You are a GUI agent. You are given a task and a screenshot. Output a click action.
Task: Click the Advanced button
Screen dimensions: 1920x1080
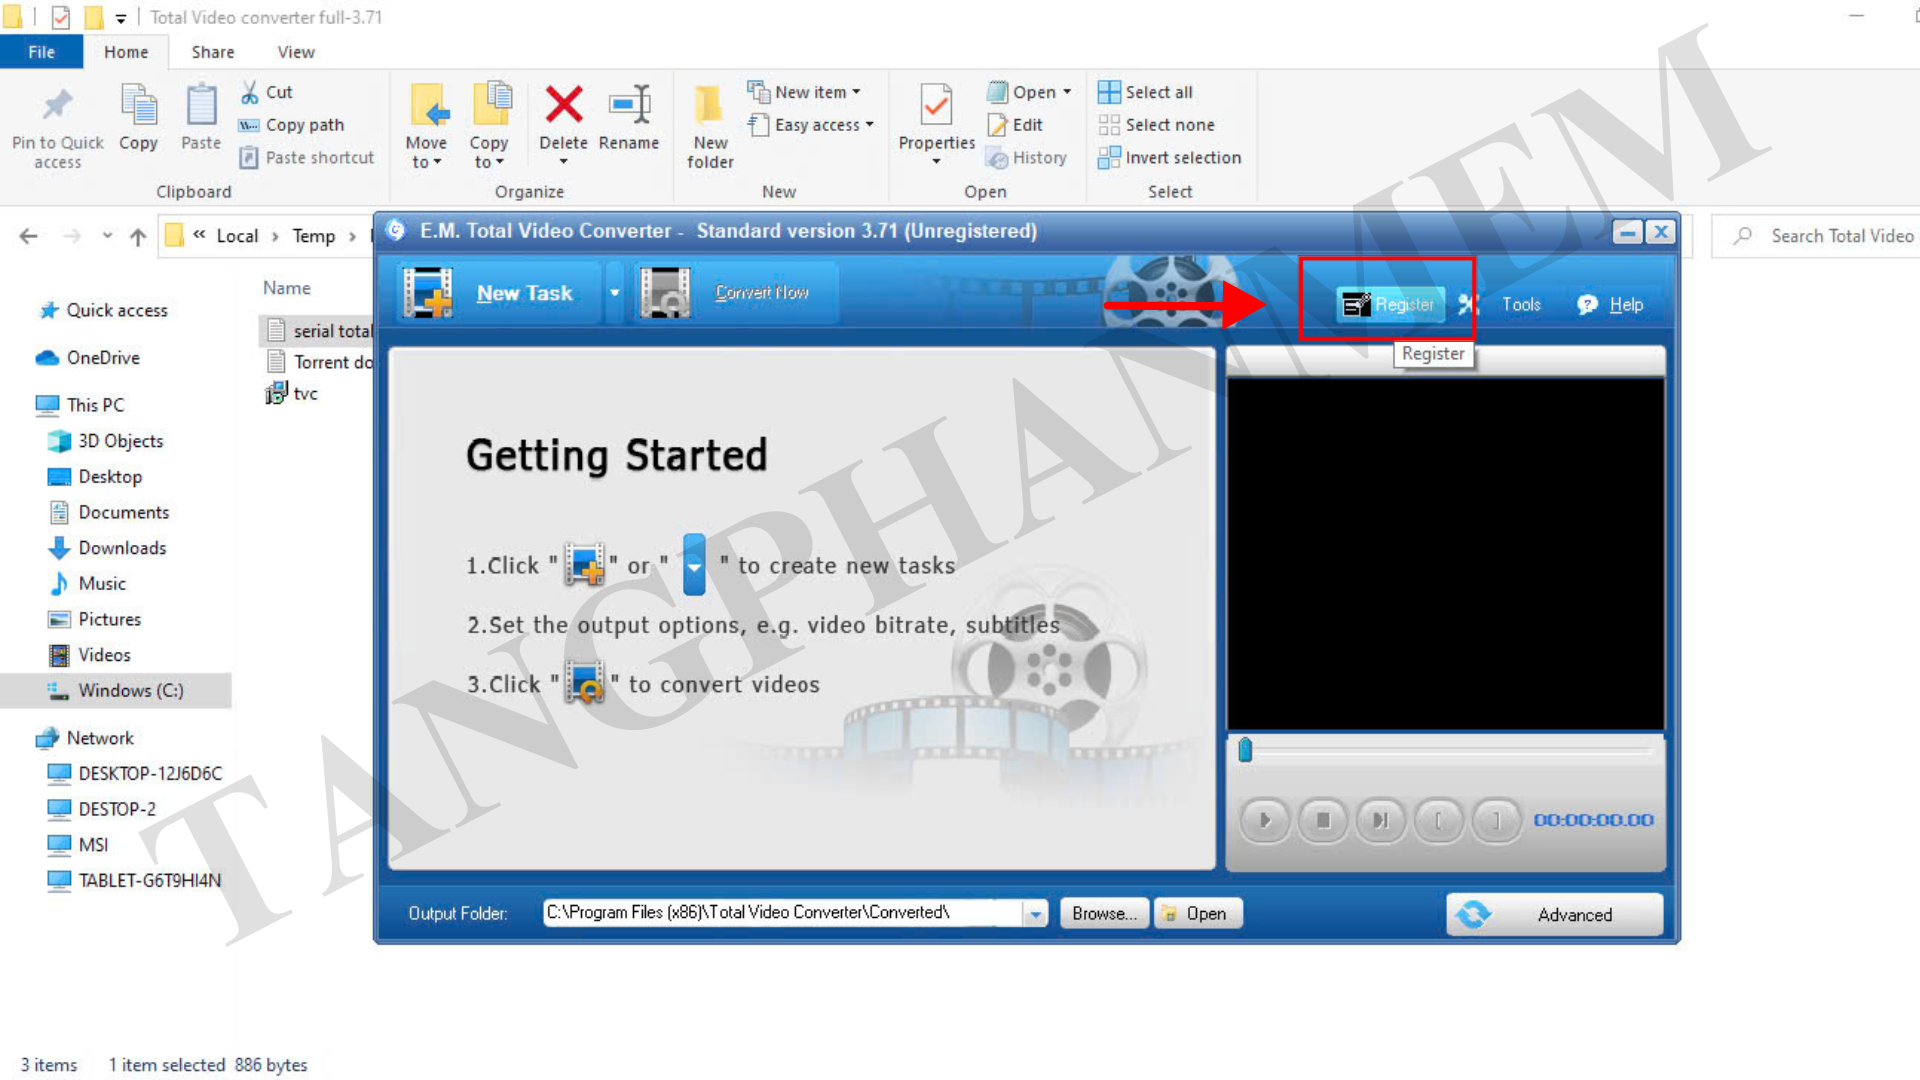coord(1554,914)
